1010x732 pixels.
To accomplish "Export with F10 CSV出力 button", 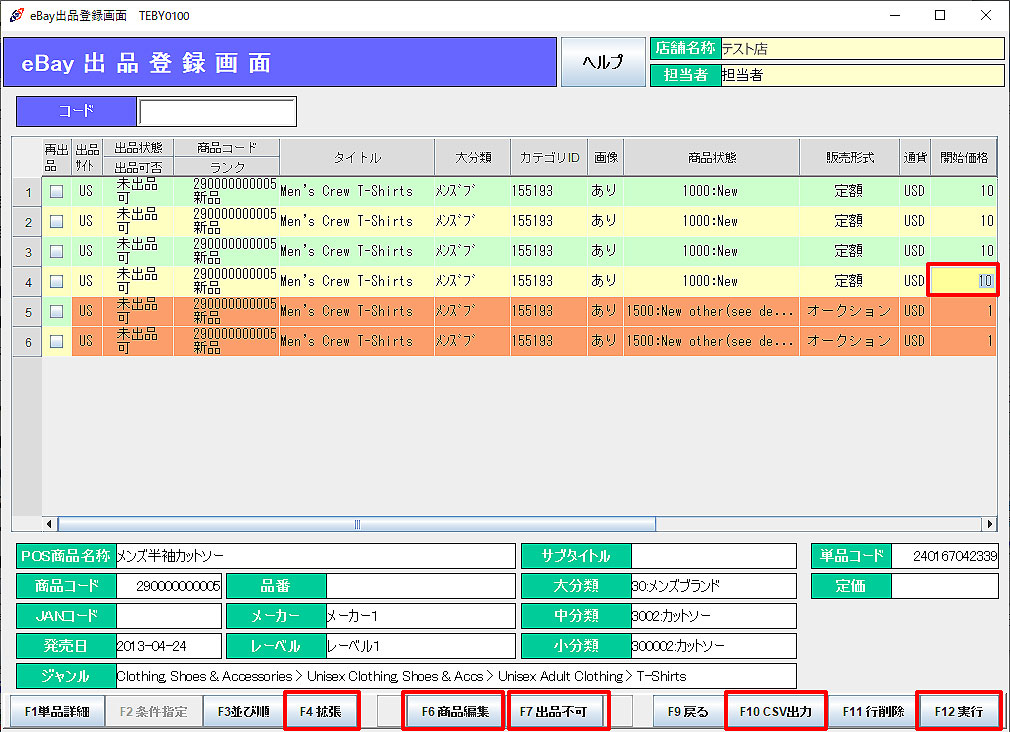I will click(775, 712).
